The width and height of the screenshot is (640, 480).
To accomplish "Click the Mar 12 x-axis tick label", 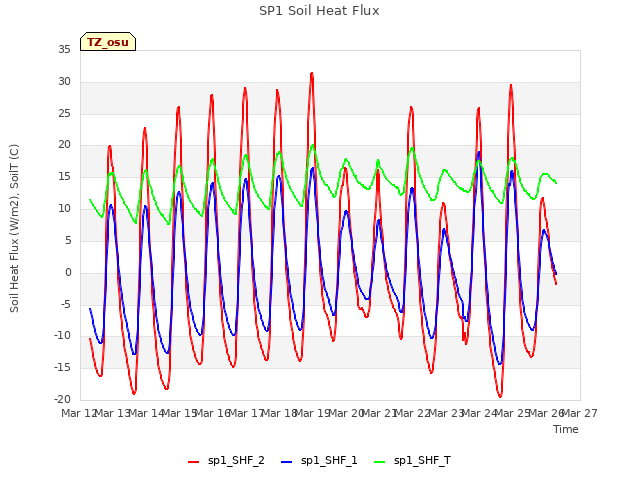I will point(79,413).
